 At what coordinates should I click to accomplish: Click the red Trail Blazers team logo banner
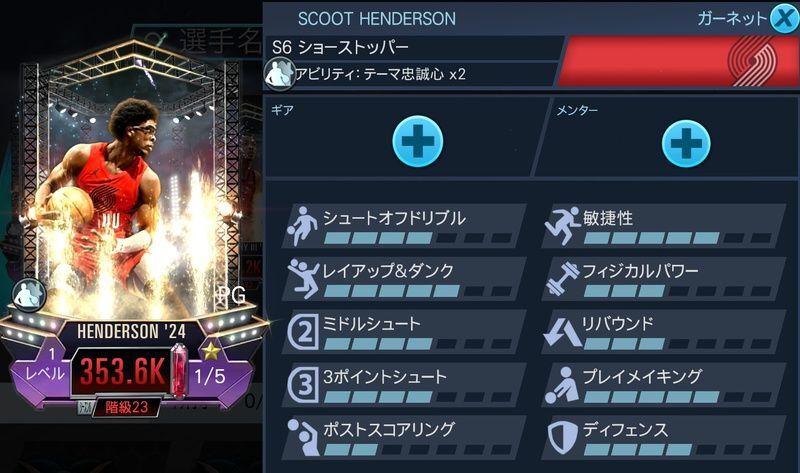[680, 61]
